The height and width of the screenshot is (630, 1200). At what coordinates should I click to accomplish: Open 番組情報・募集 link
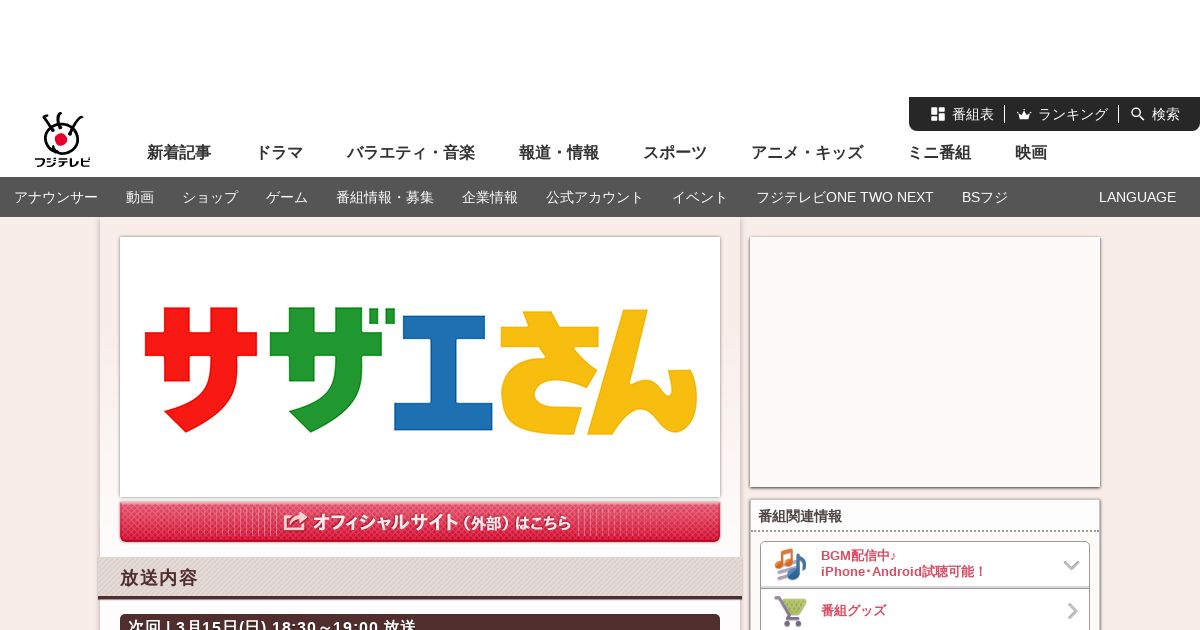pyautogui.click(x=385, y=197)
